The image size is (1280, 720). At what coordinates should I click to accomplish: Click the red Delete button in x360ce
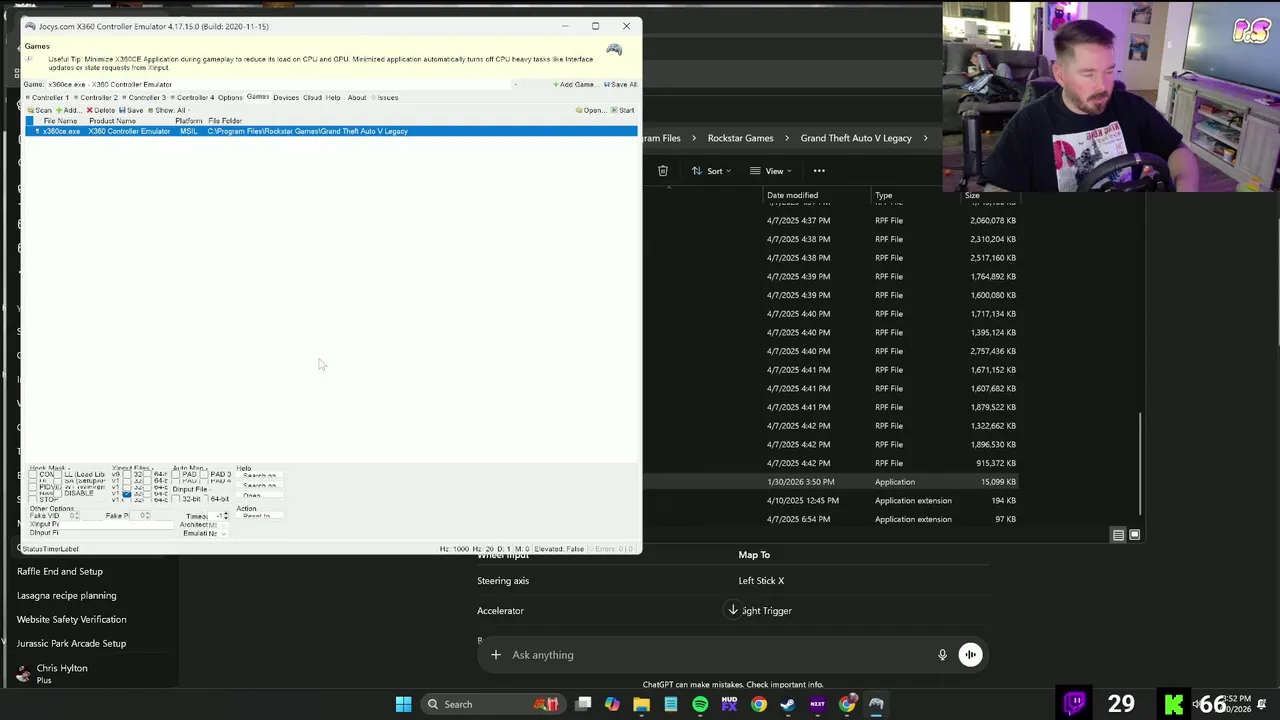pyautogui.click(x=101, y=110)
